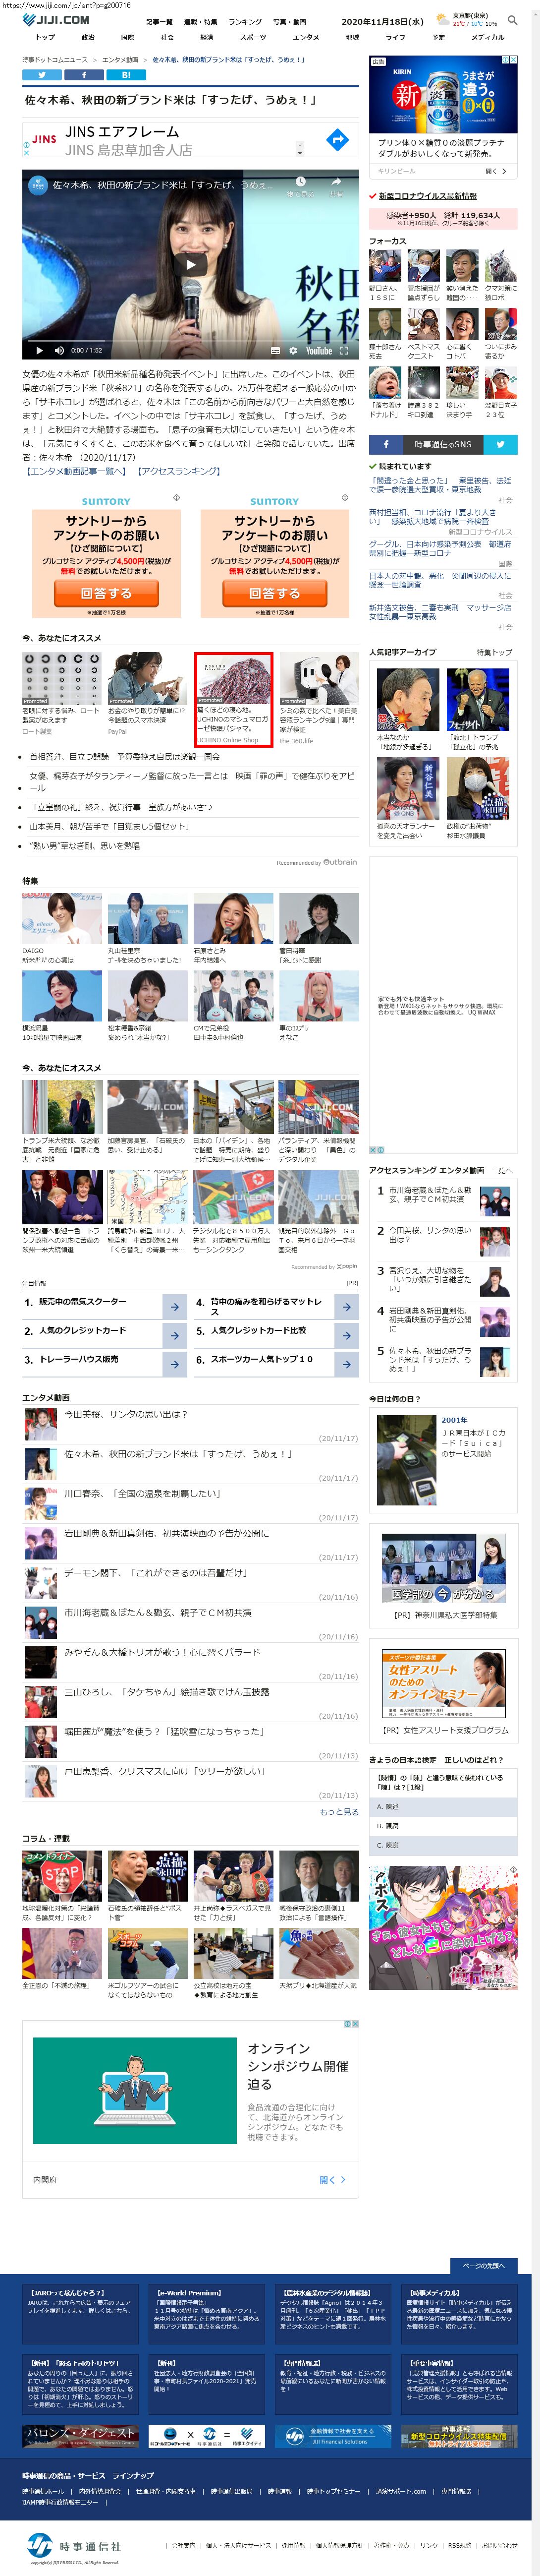This screenshot has height=2576, width=540.
Task: Open the video settings gear
Action: point(292,350)
